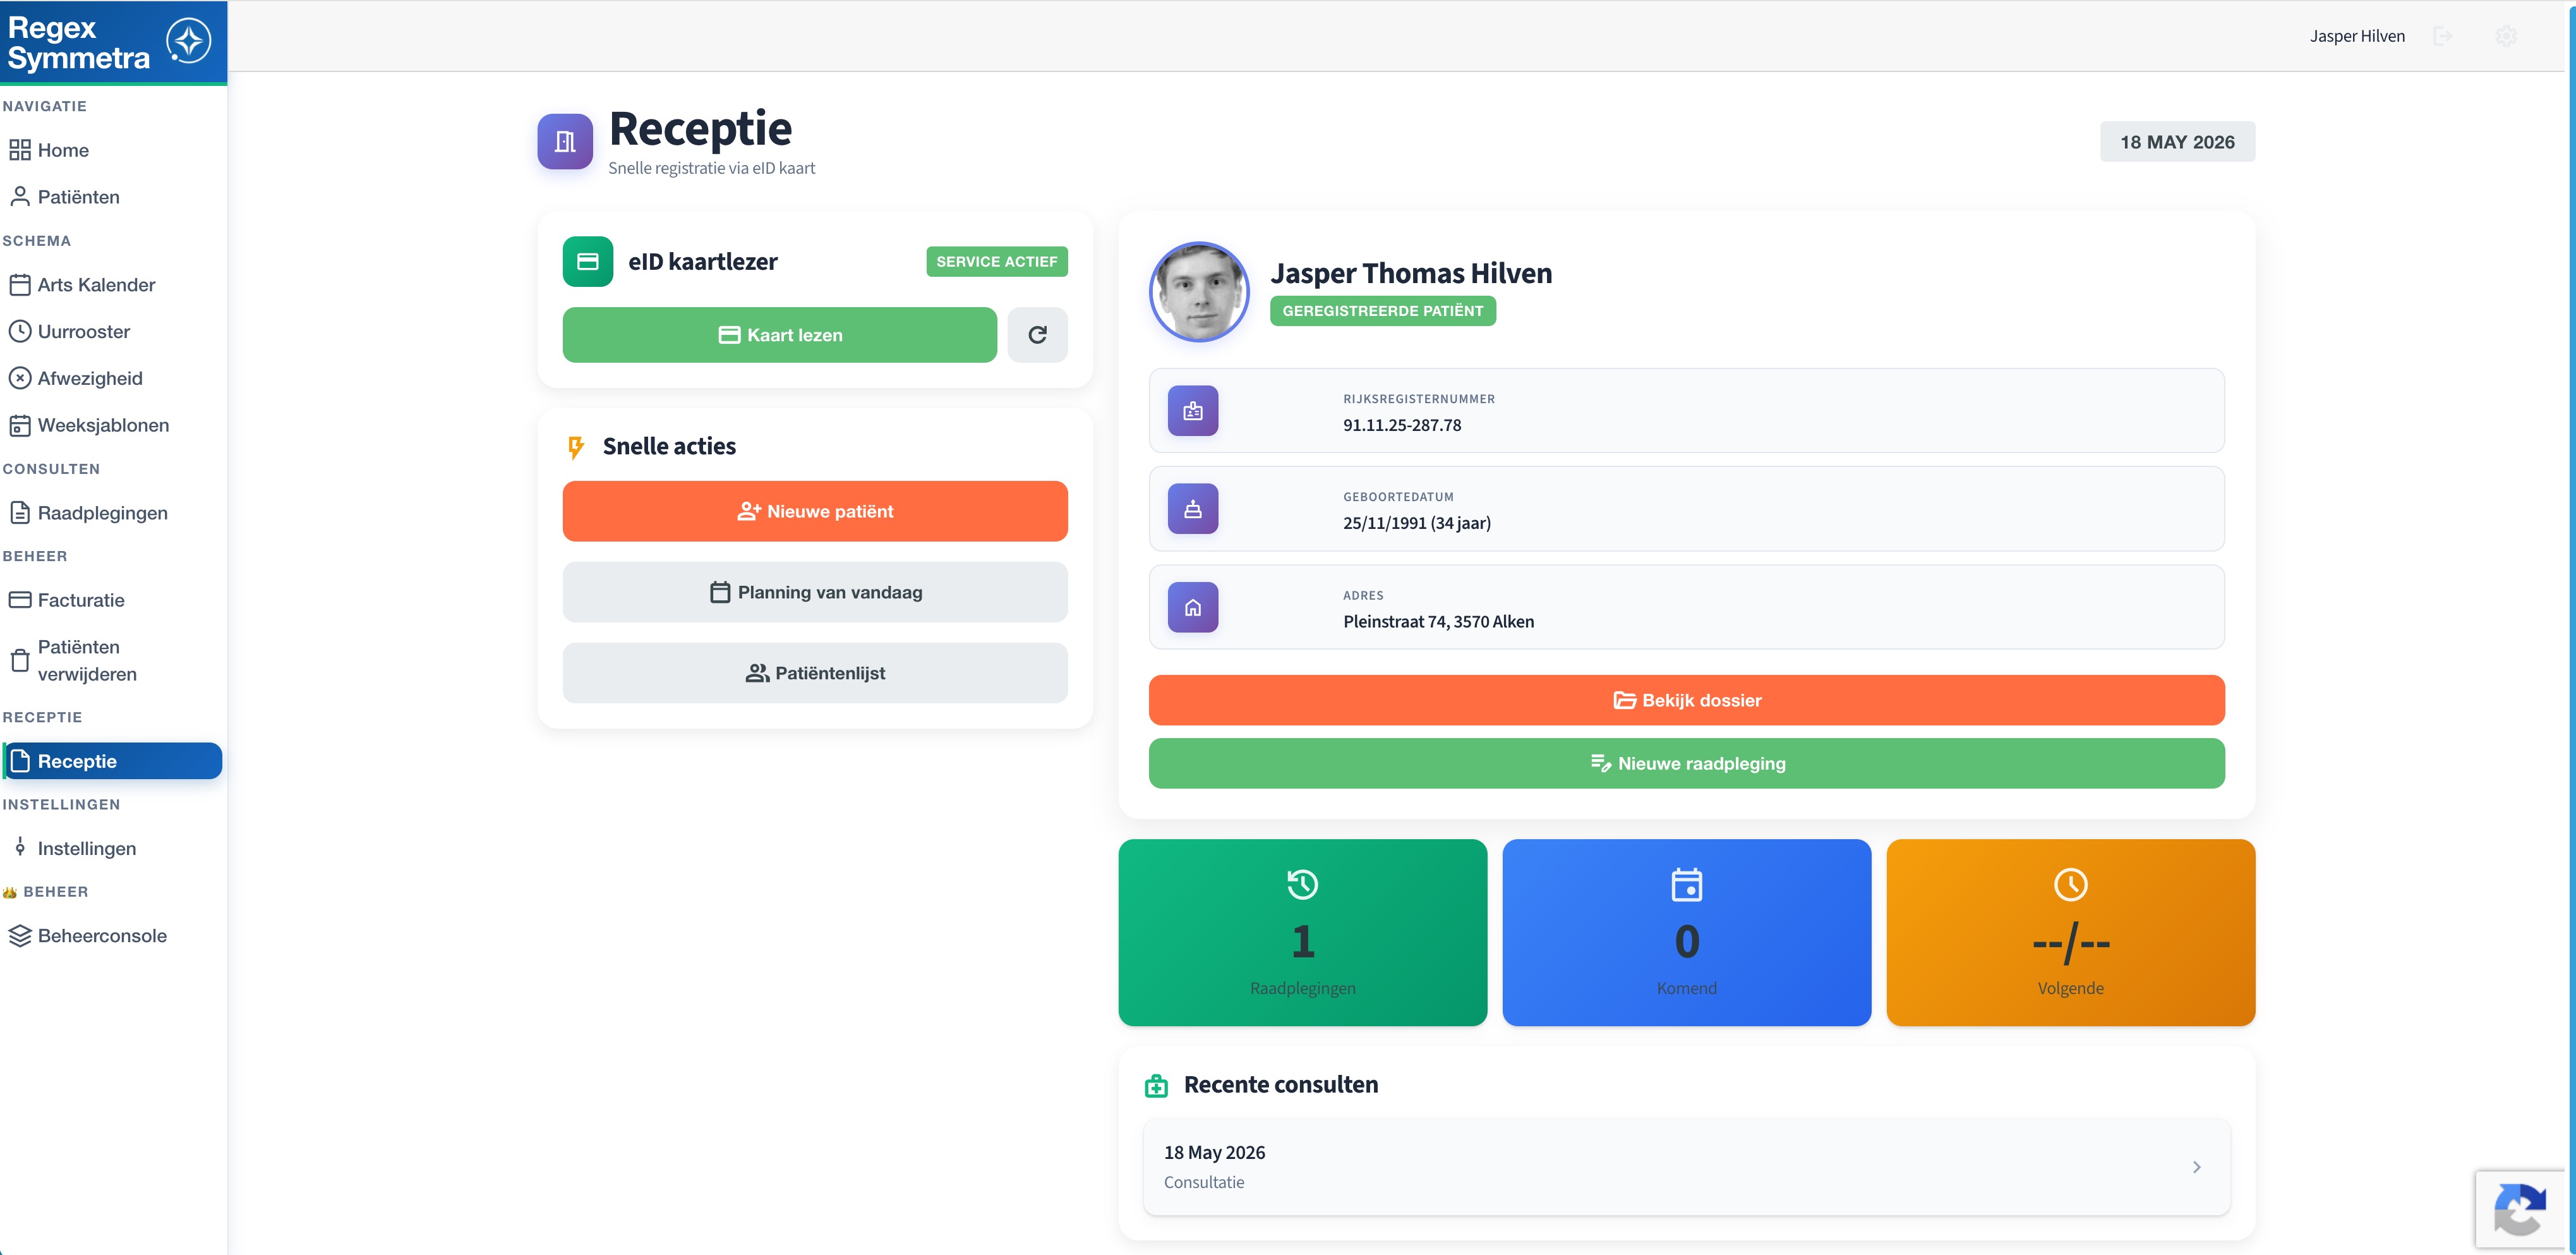Image resolution: width=2576 pixels, height=1255 pixels.
Task: Open Beheerconsole in the sidebar
Action: click(102, 936)
